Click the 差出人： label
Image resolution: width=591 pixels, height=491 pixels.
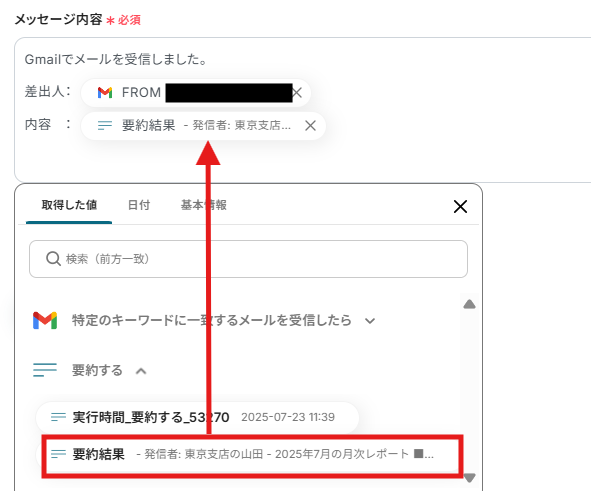coord(47,92)
